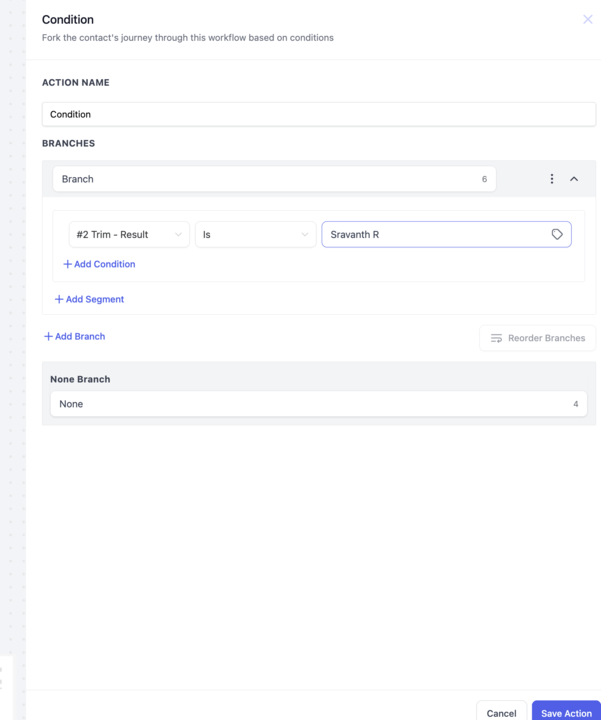The width and height of the screenshot is (601, 720).
Task: Click the plus icon beside Add Segment
Action: [x=59, y=299]
